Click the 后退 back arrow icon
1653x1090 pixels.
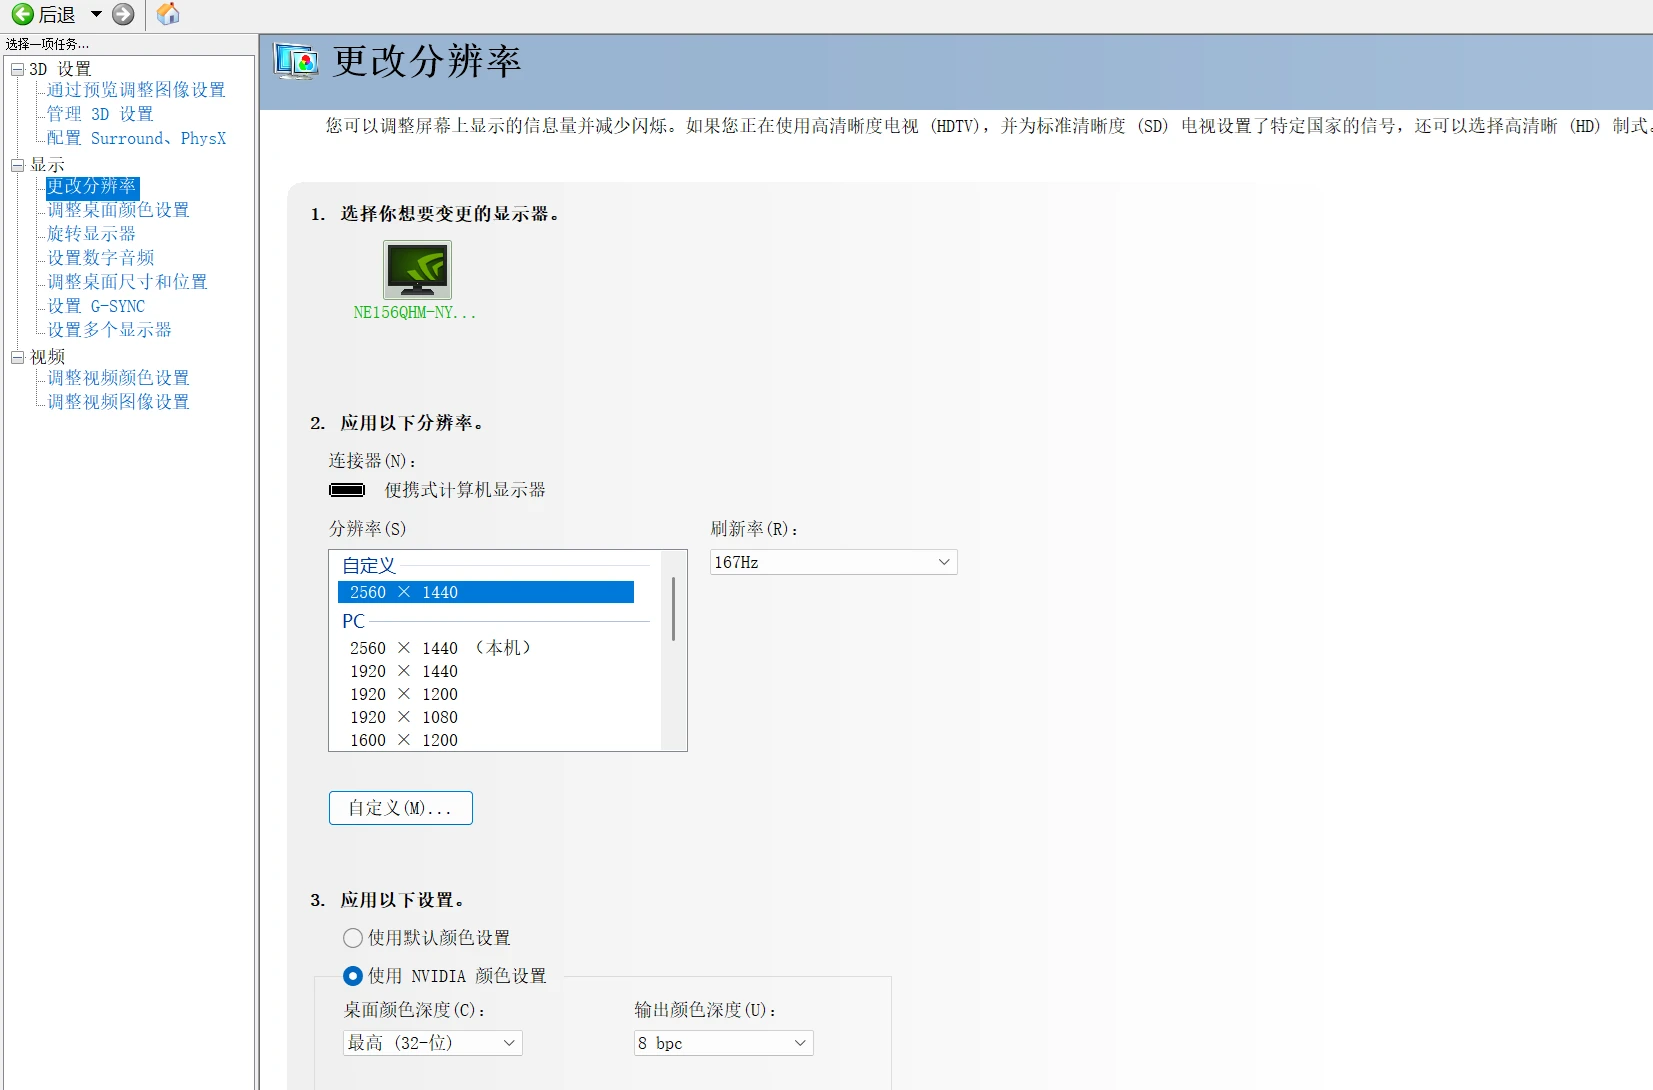tap(20, 14)
